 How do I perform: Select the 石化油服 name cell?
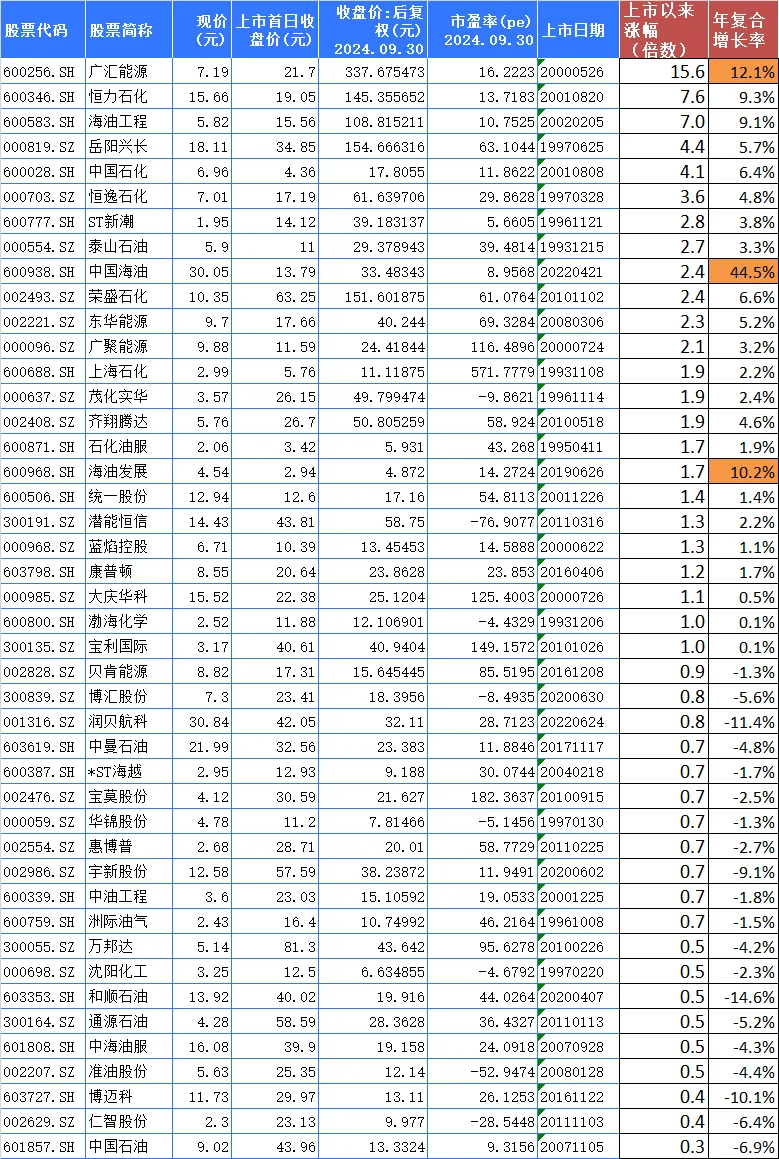pyautogui.click(x=129, y=446)
